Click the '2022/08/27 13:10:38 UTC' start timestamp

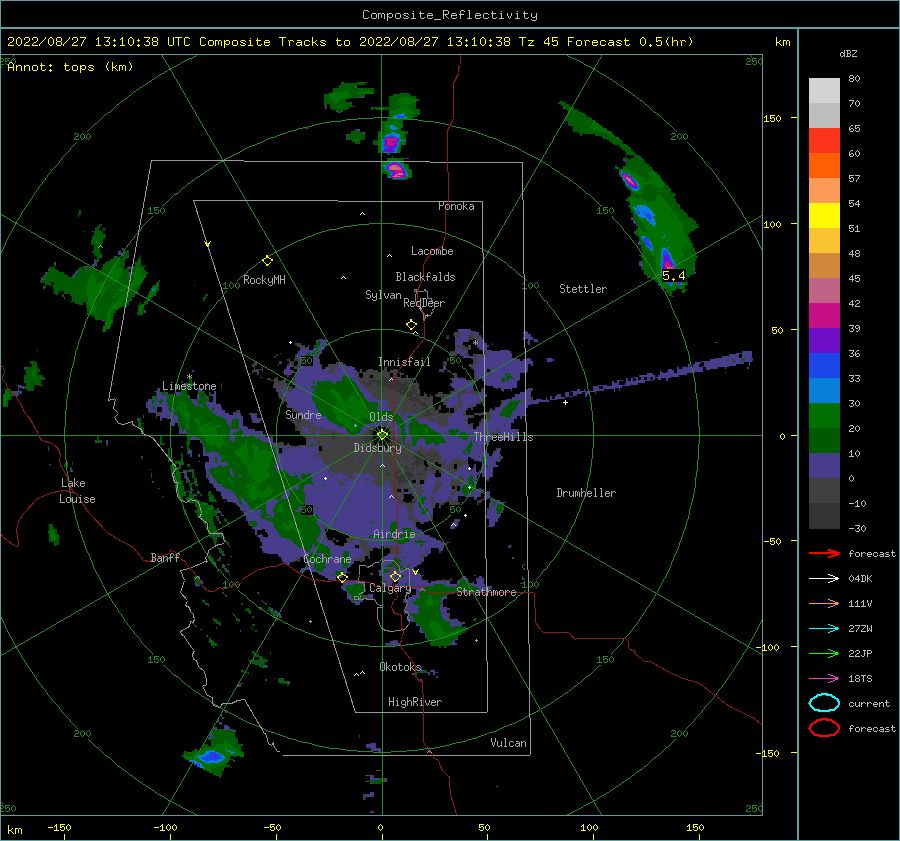click(99, 42)
